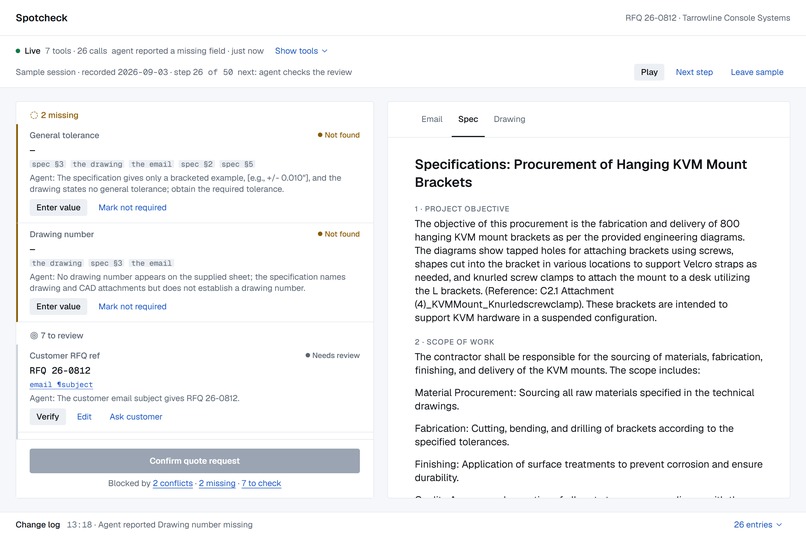Verify the Customer RFQ ref
This screenshot has width=806, height=537.
48,417
